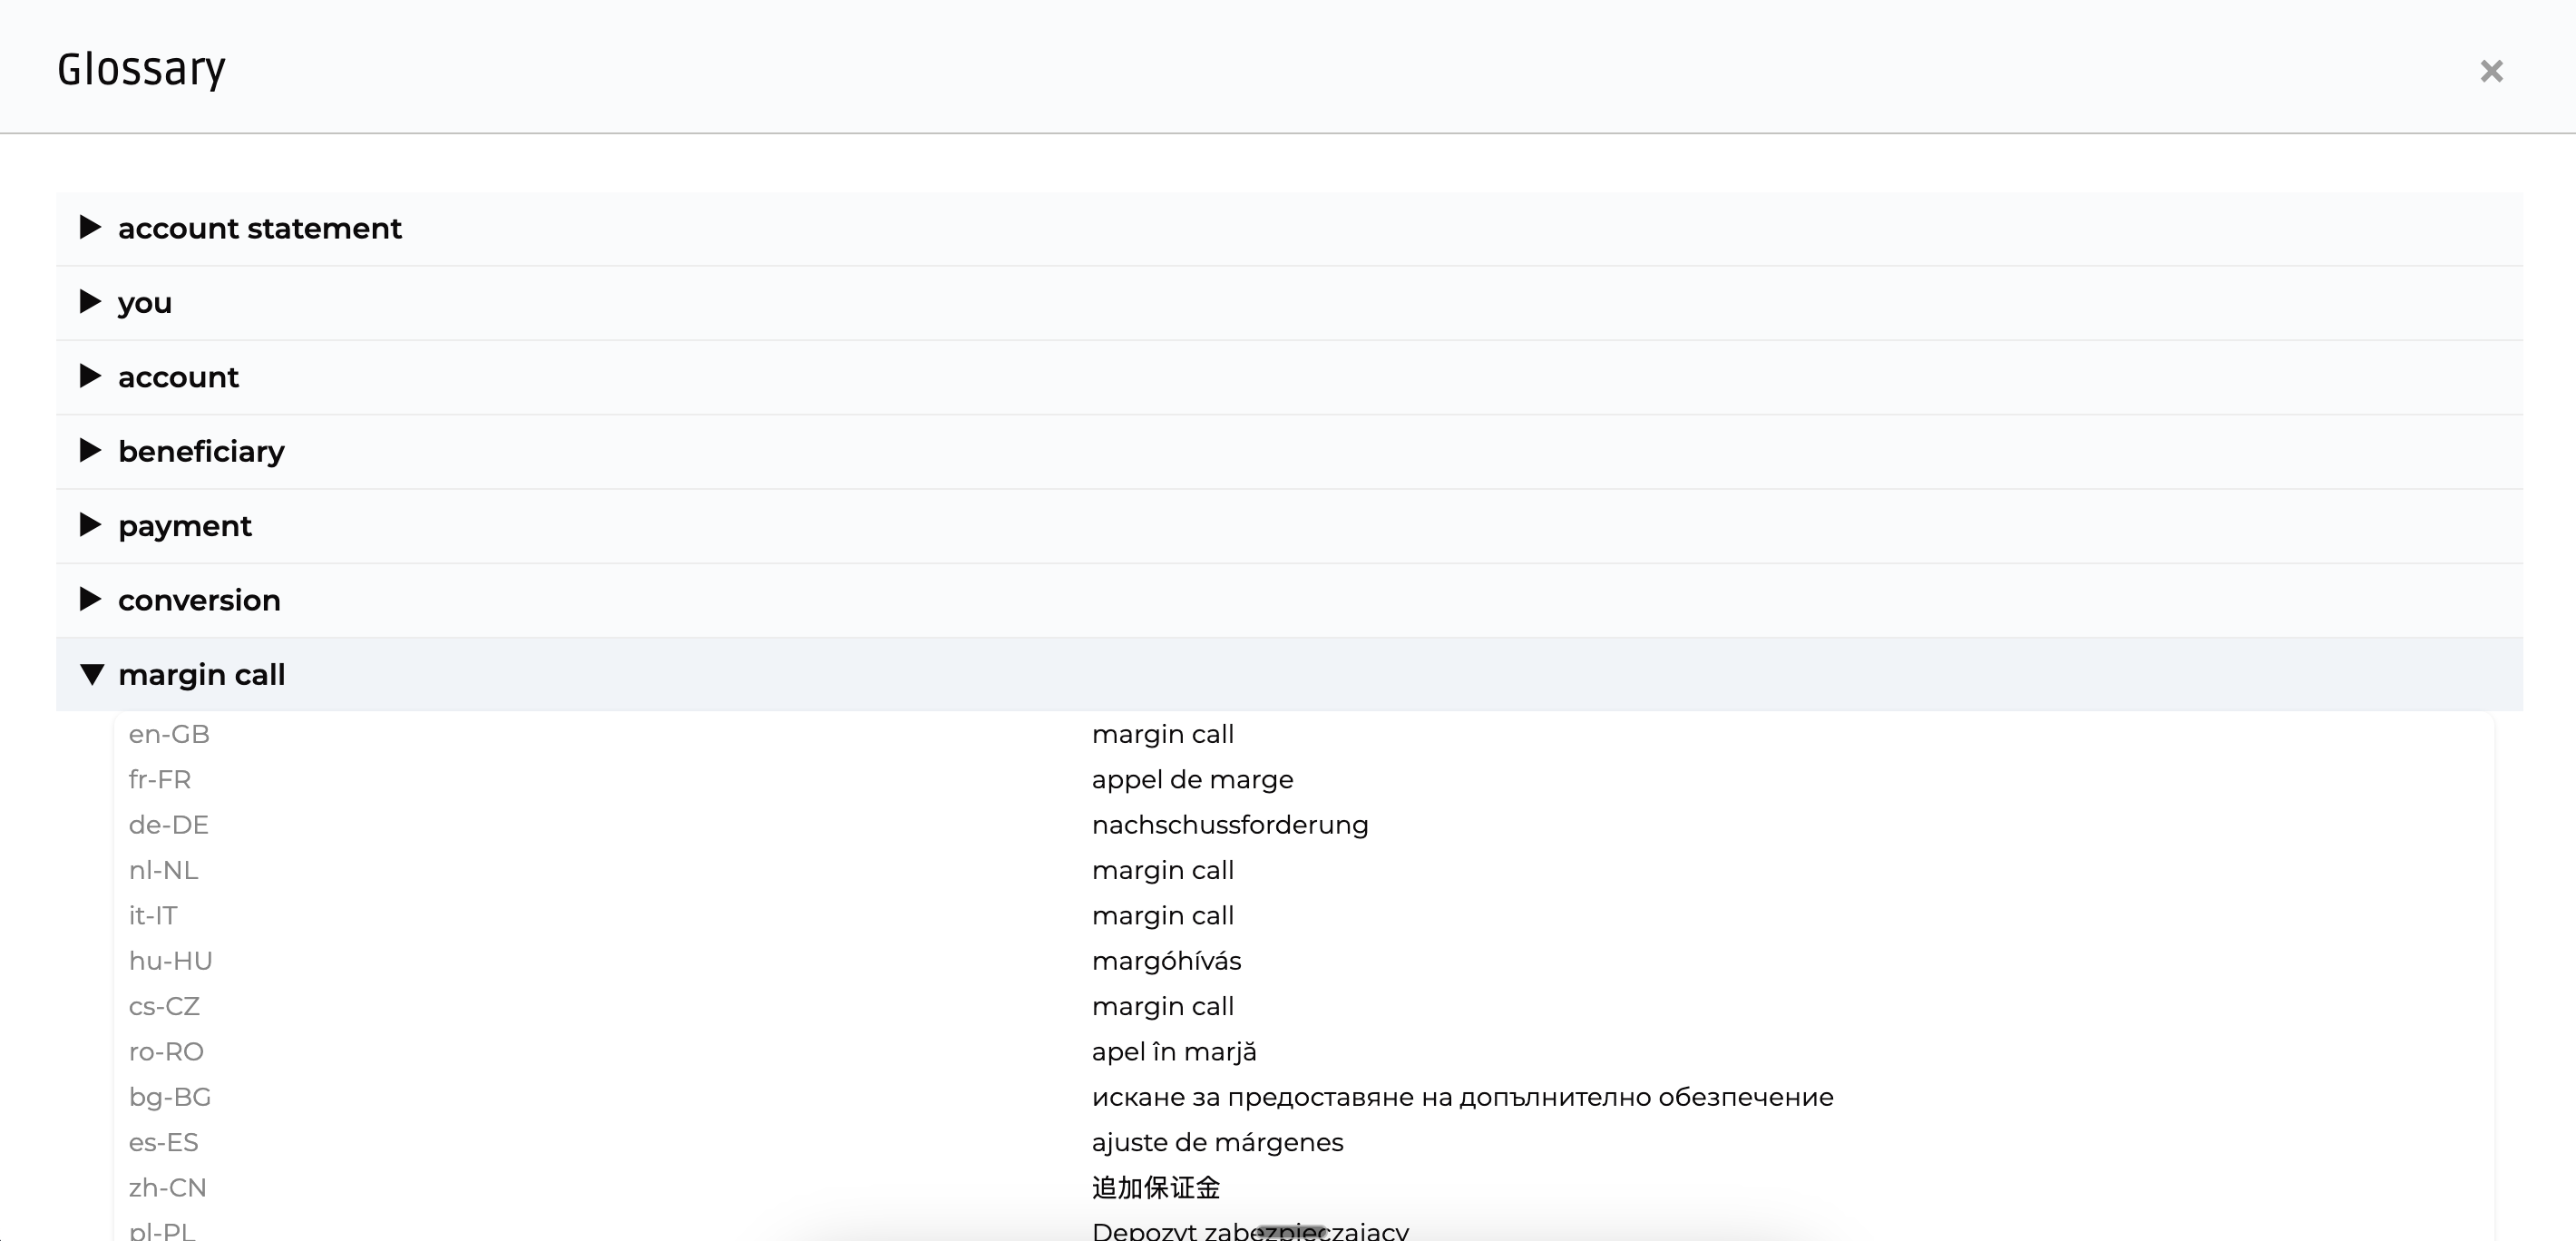Close the Glossary dialog
This screenshot has height=1241, width=2576.
[x=2492, y=71]
